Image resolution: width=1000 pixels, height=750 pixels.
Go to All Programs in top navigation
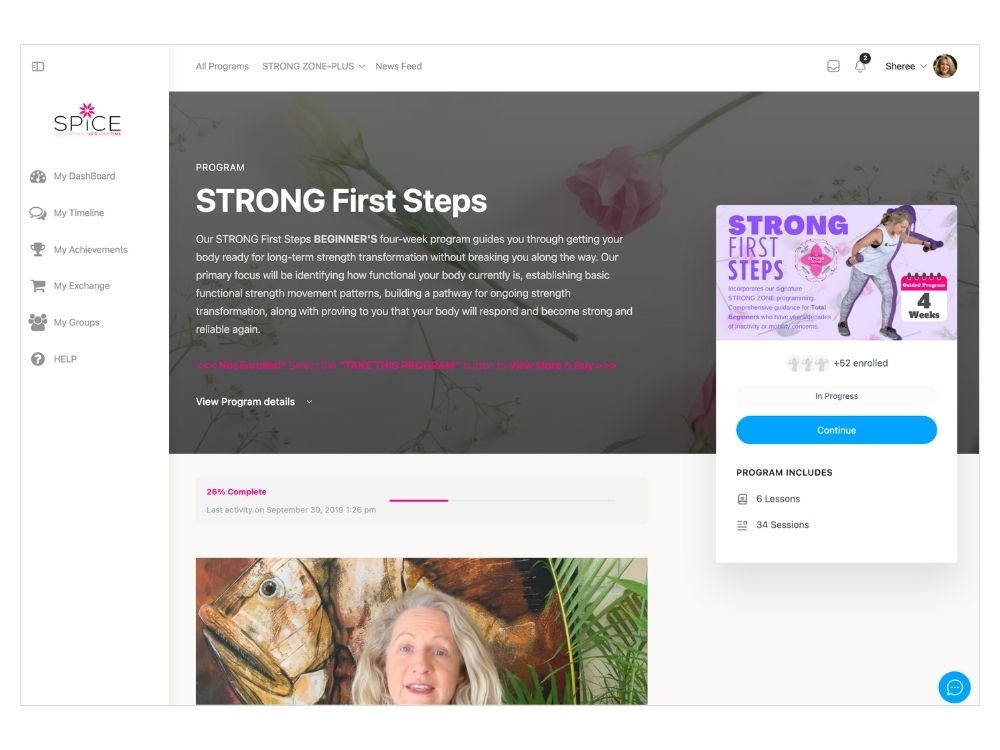click(x=222, y=66)
